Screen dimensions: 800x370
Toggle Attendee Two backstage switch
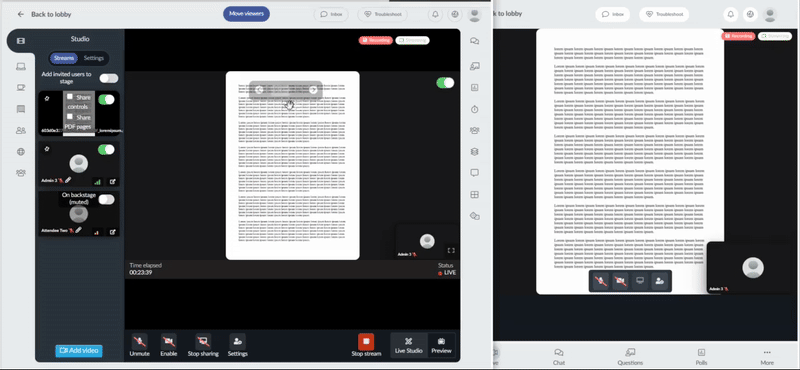(107, 200)
